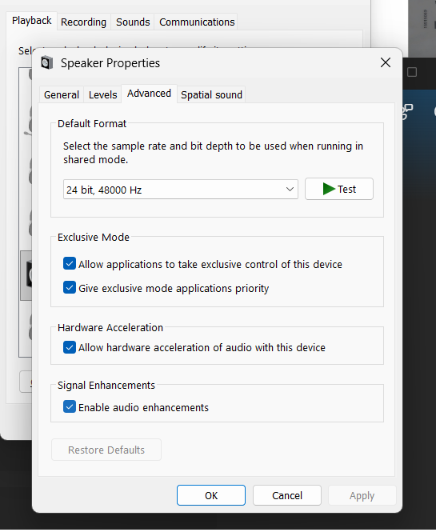Switch to Playback tab in Sound window
436x530 pixels.
pyautogui.click(x=32, y=21)
